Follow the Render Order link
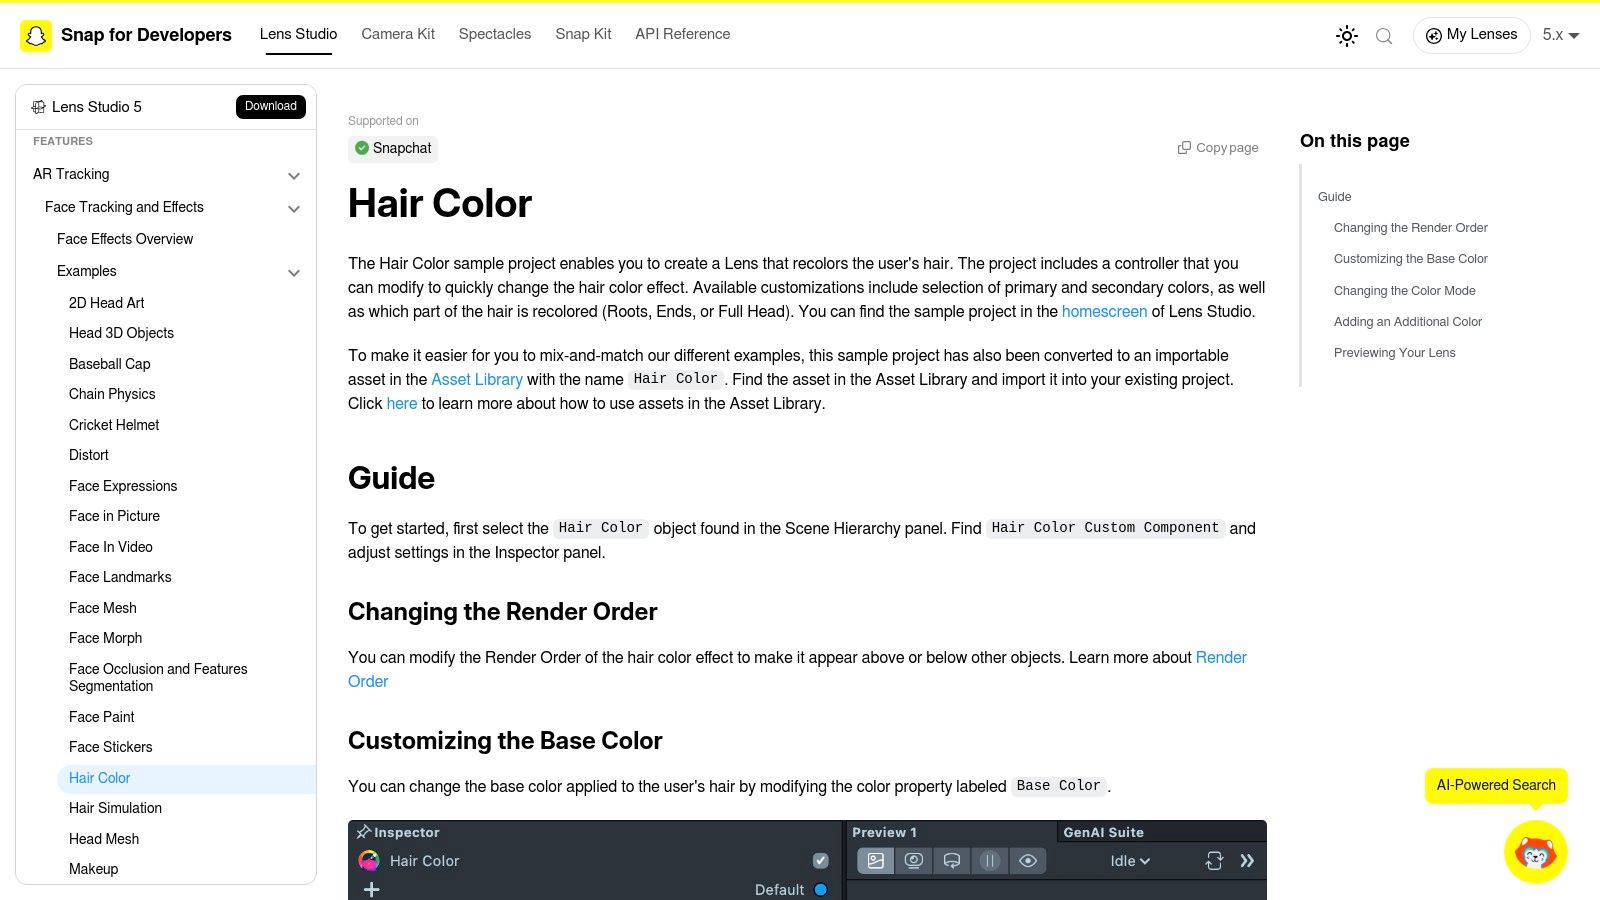 coord(797,669)
